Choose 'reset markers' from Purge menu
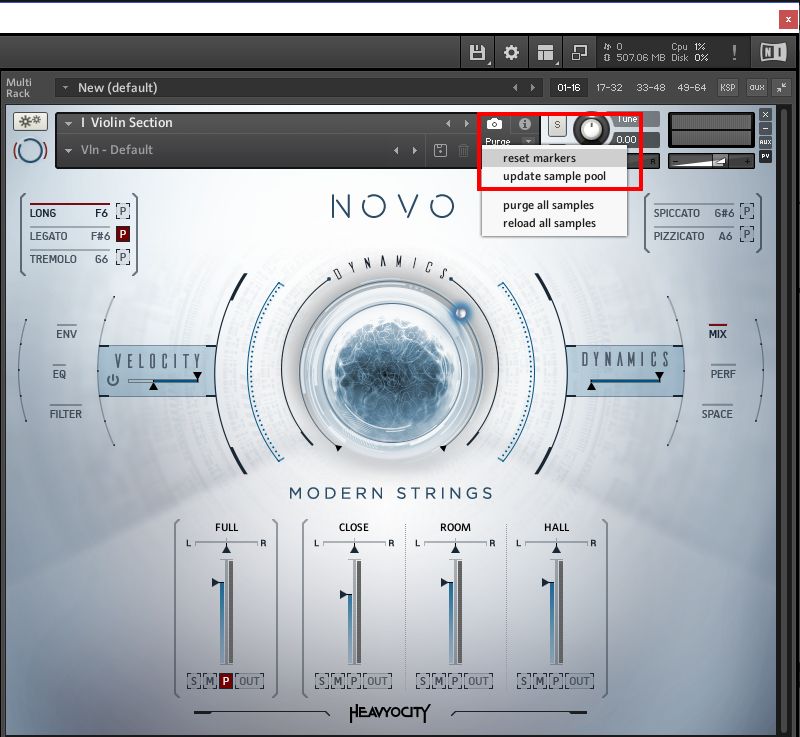Screen dimensions: 800x737 pos(554,158)
